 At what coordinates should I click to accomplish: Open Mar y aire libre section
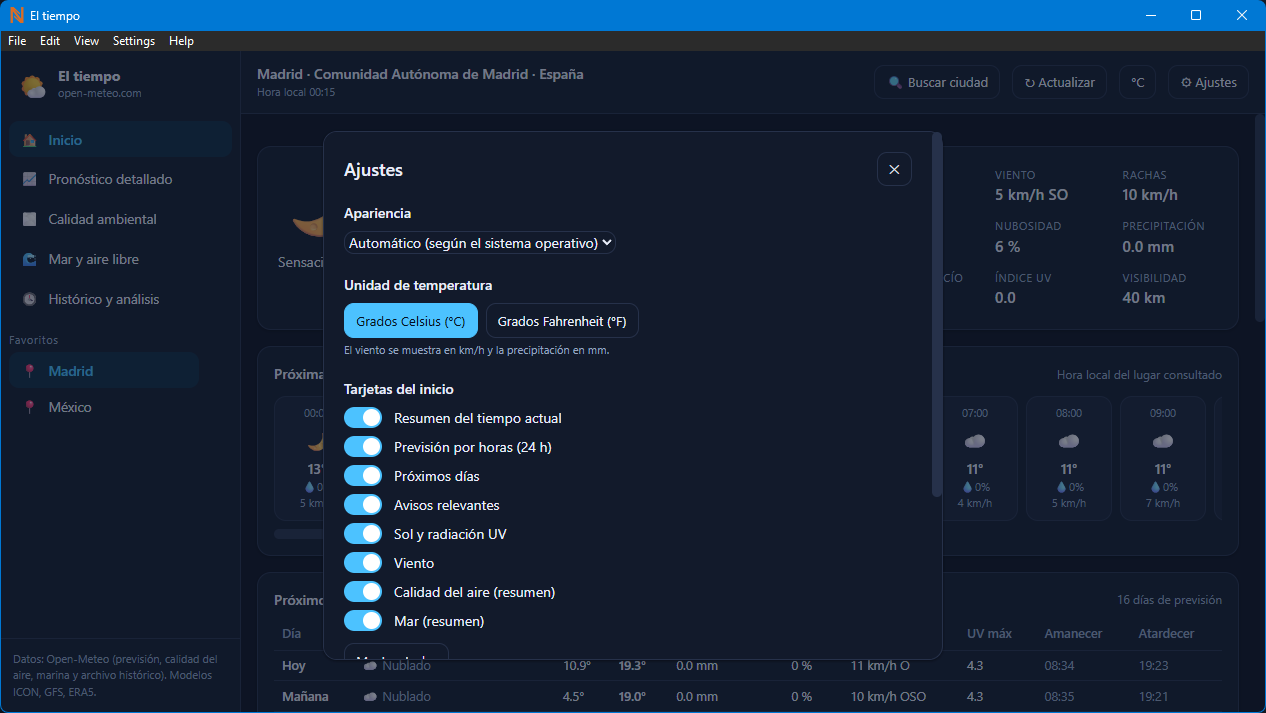121,259
